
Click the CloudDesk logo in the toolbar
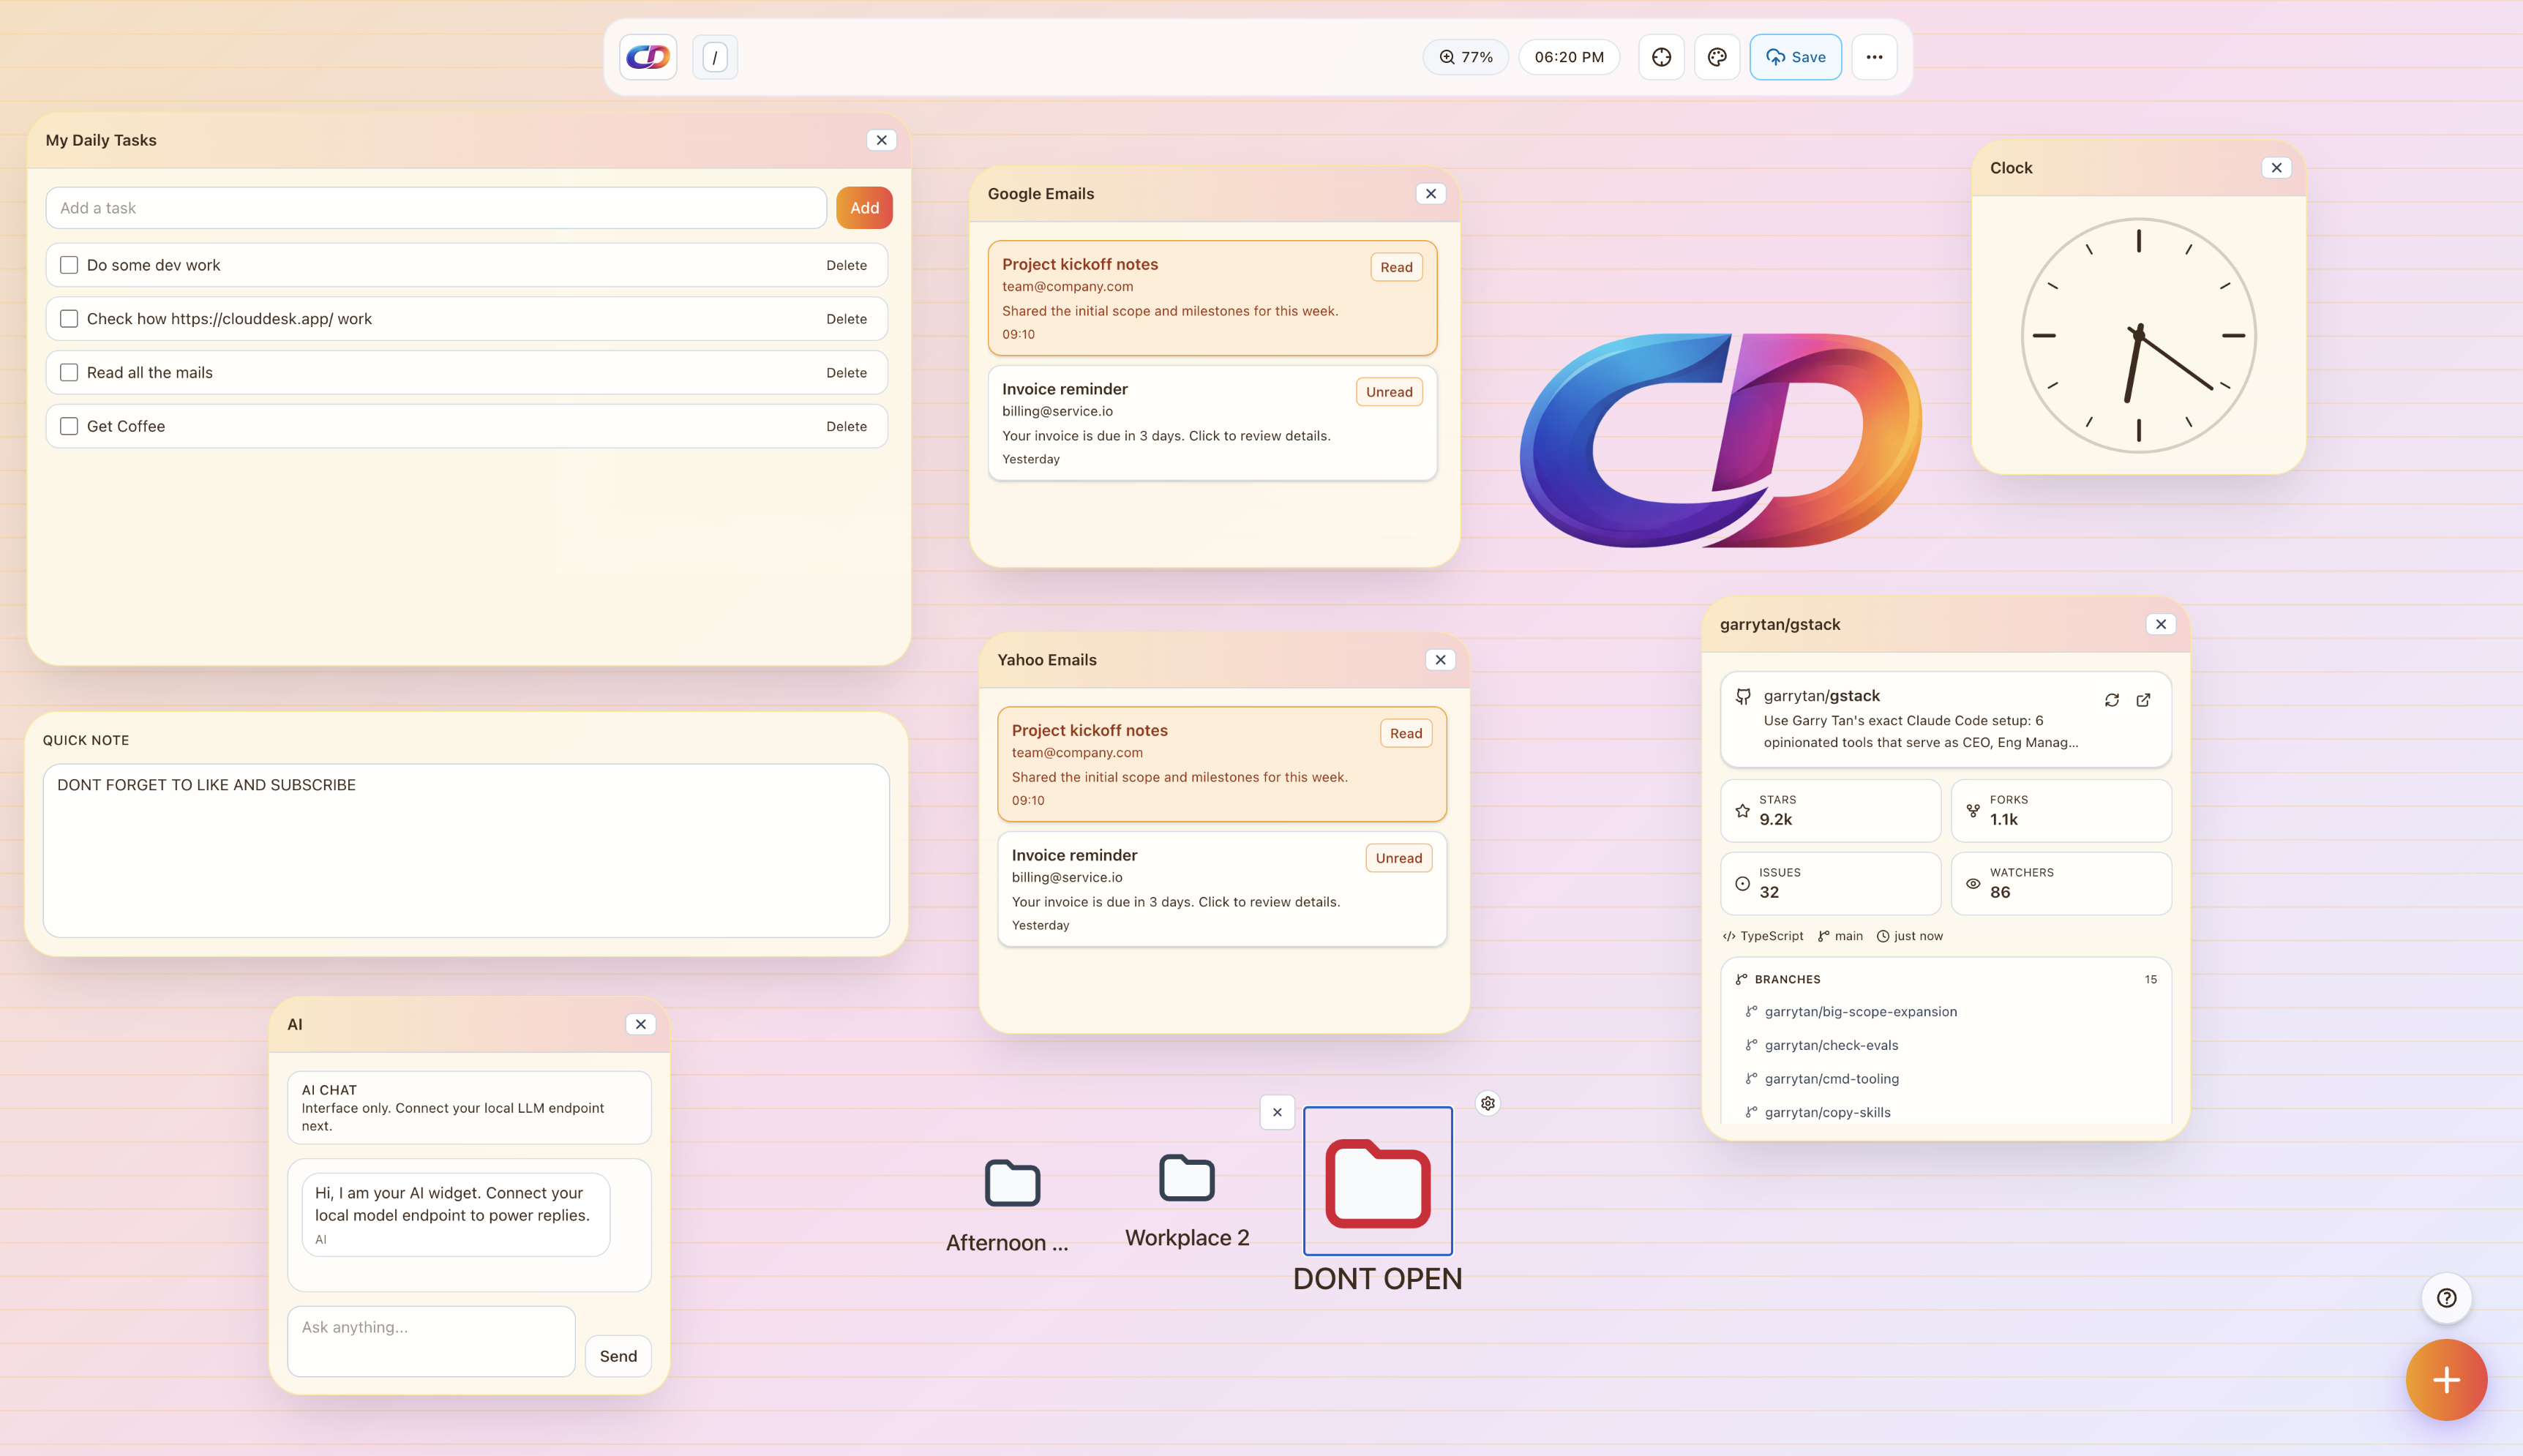(x=647, y=56)
